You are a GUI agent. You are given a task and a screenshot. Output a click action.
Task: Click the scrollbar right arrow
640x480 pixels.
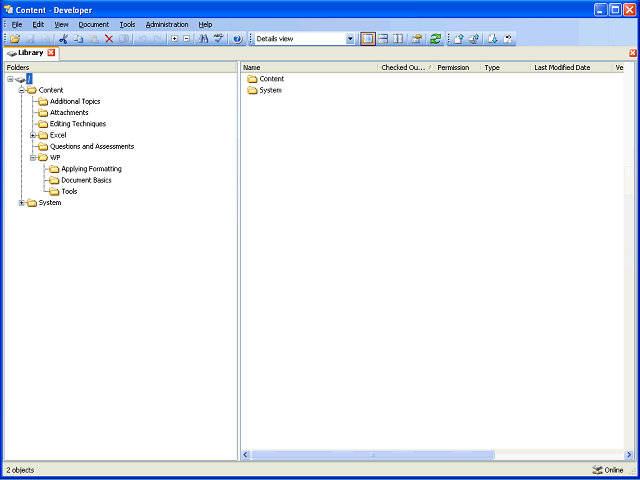tap(629, 455)
